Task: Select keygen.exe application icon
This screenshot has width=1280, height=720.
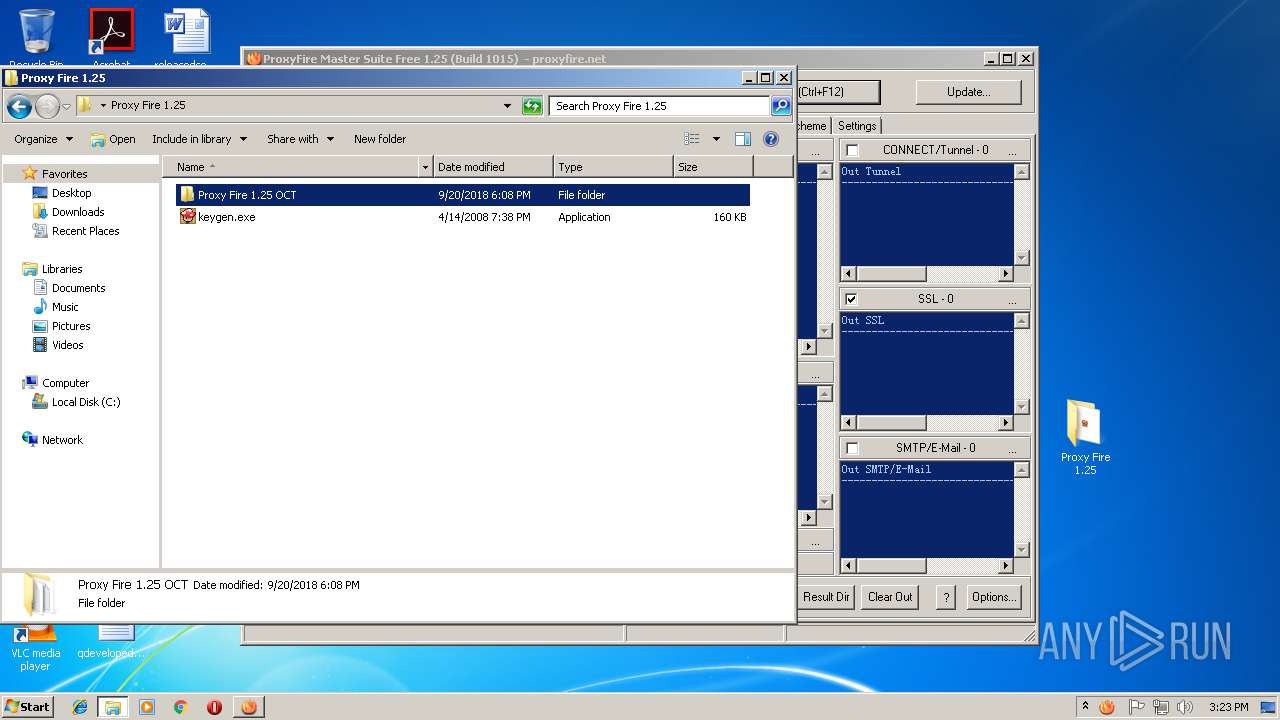Action: tap(187, 217)
